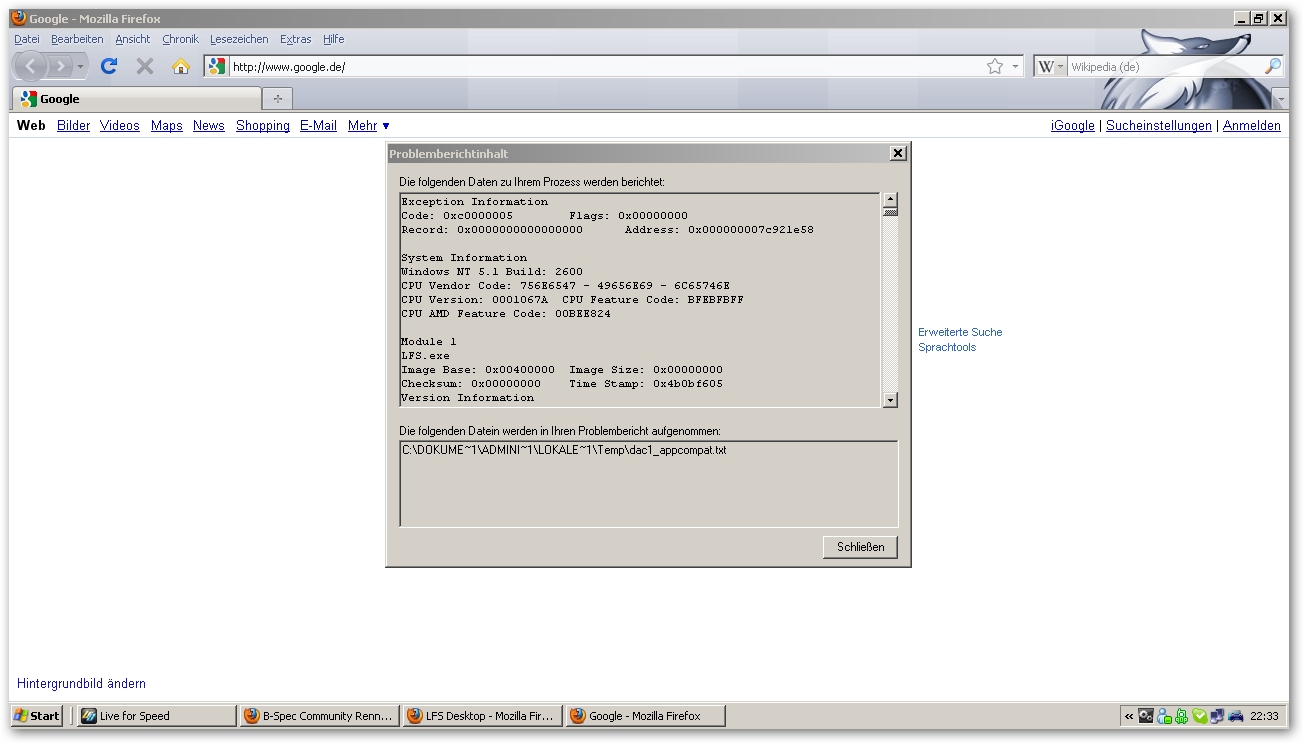The image size is (1303, 743).
Task: Click Hintergrundbild ändern link
Action: coord(81,684)
